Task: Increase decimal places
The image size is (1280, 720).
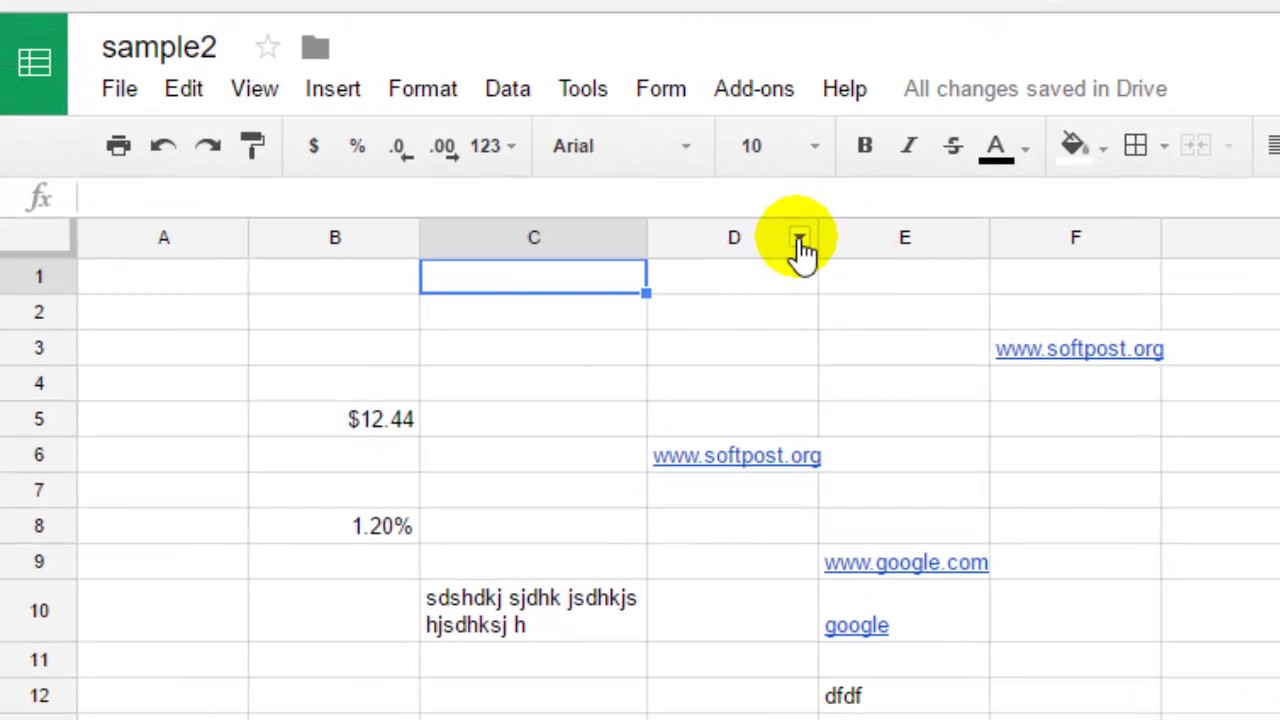Action: click(443, 147)
